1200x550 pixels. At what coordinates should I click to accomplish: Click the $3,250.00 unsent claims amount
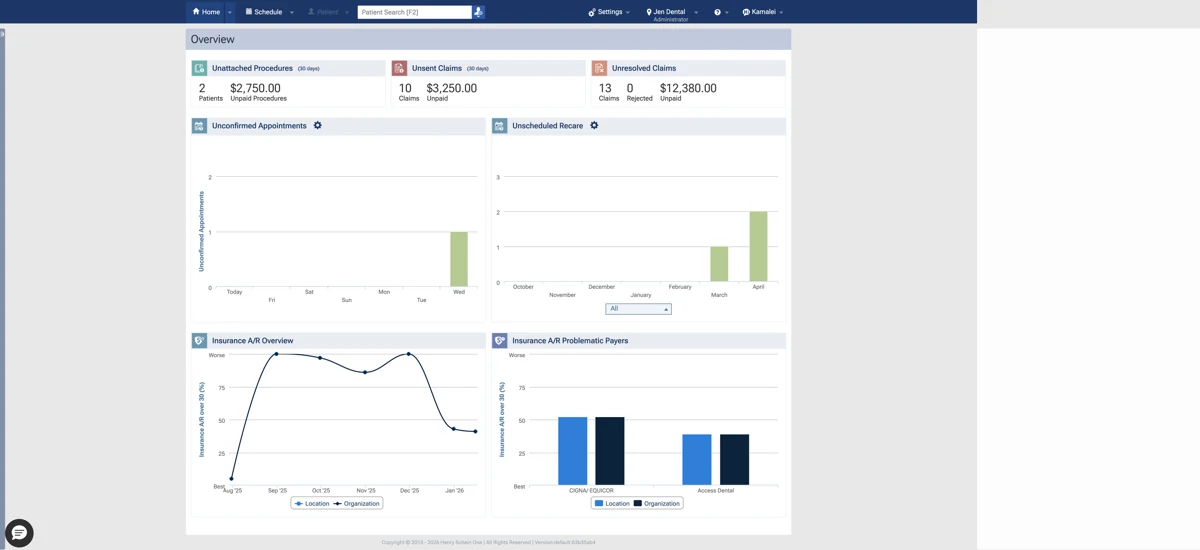(x=452, y=88)
